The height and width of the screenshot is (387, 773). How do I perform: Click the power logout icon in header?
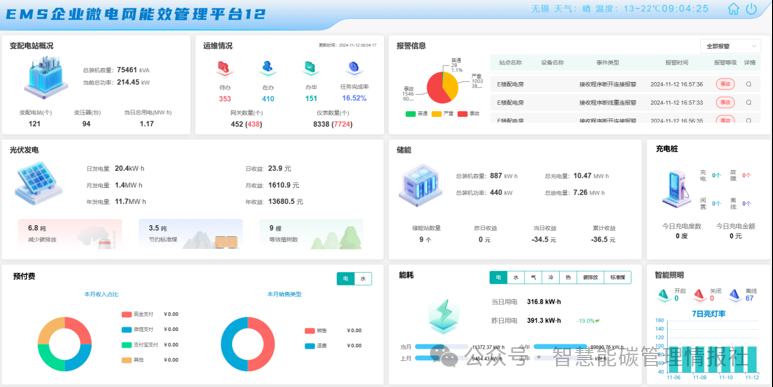pos(751,9)
